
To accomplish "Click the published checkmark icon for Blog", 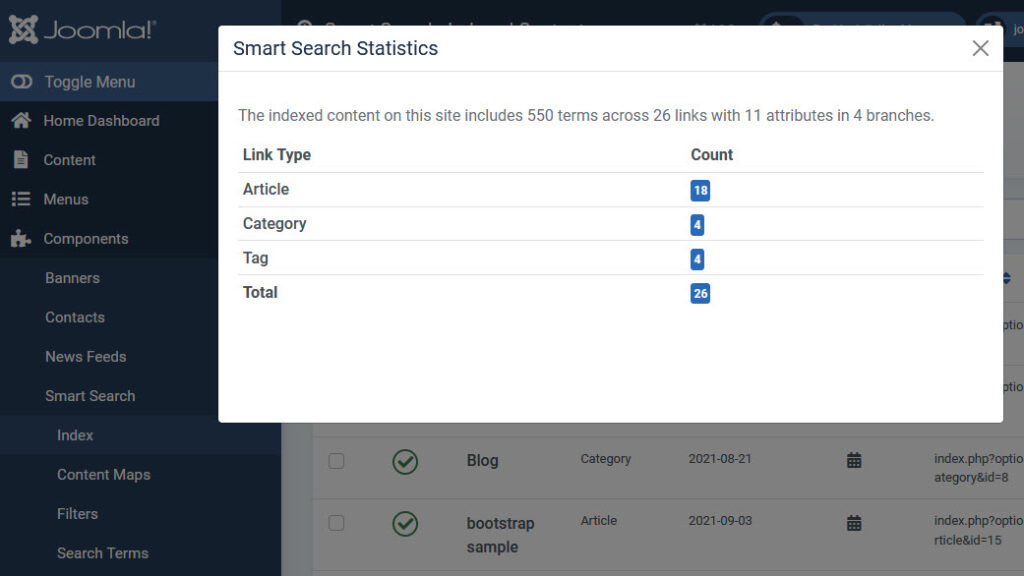I will 405,461.
